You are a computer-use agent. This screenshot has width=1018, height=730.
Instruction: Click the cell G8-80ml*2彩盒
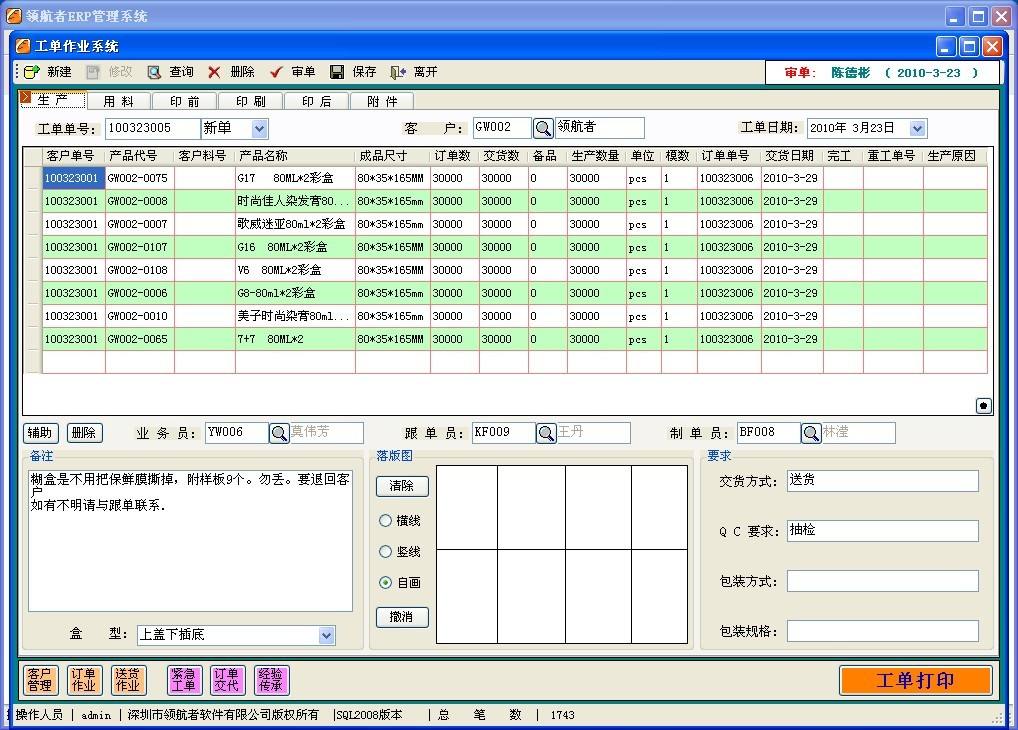[294, 294]
